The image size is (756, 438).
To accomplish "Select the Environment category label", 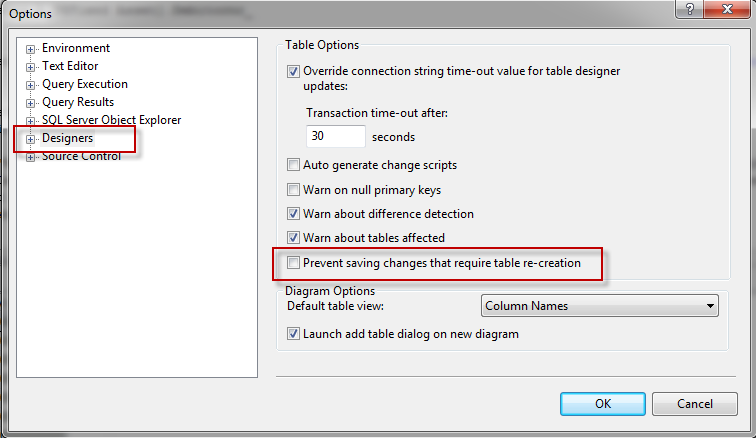I will point(76,48).
